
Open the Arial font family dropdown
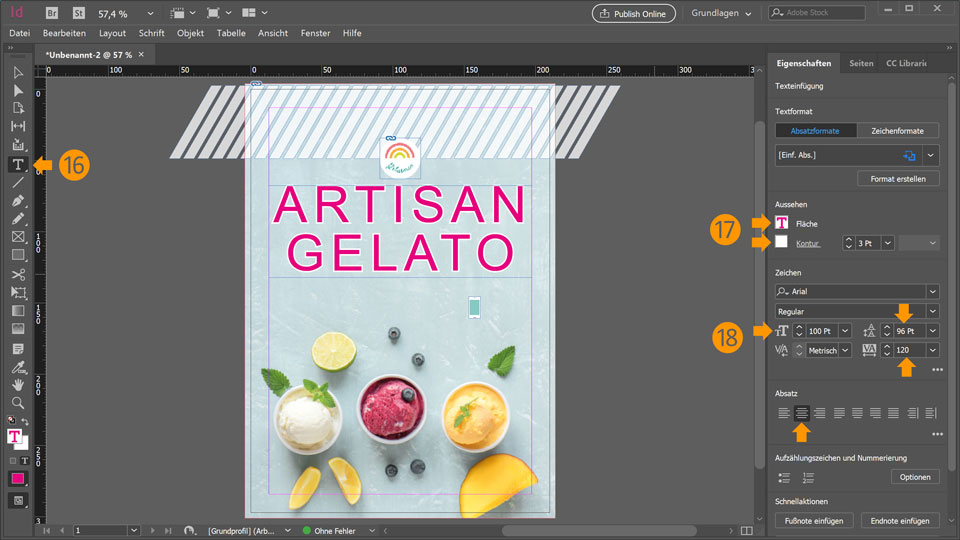click(x=932, y=292)
